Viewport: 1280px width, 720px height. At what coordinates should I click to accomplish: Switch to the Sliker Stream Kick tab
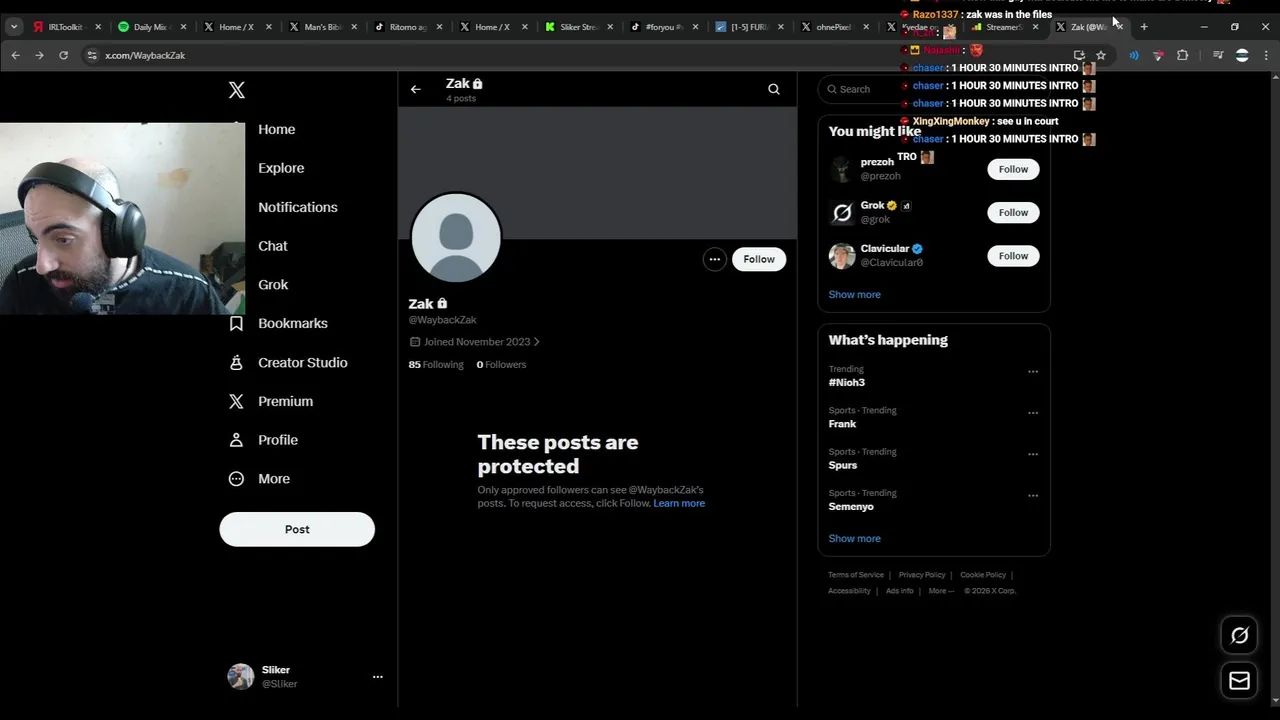579,27
